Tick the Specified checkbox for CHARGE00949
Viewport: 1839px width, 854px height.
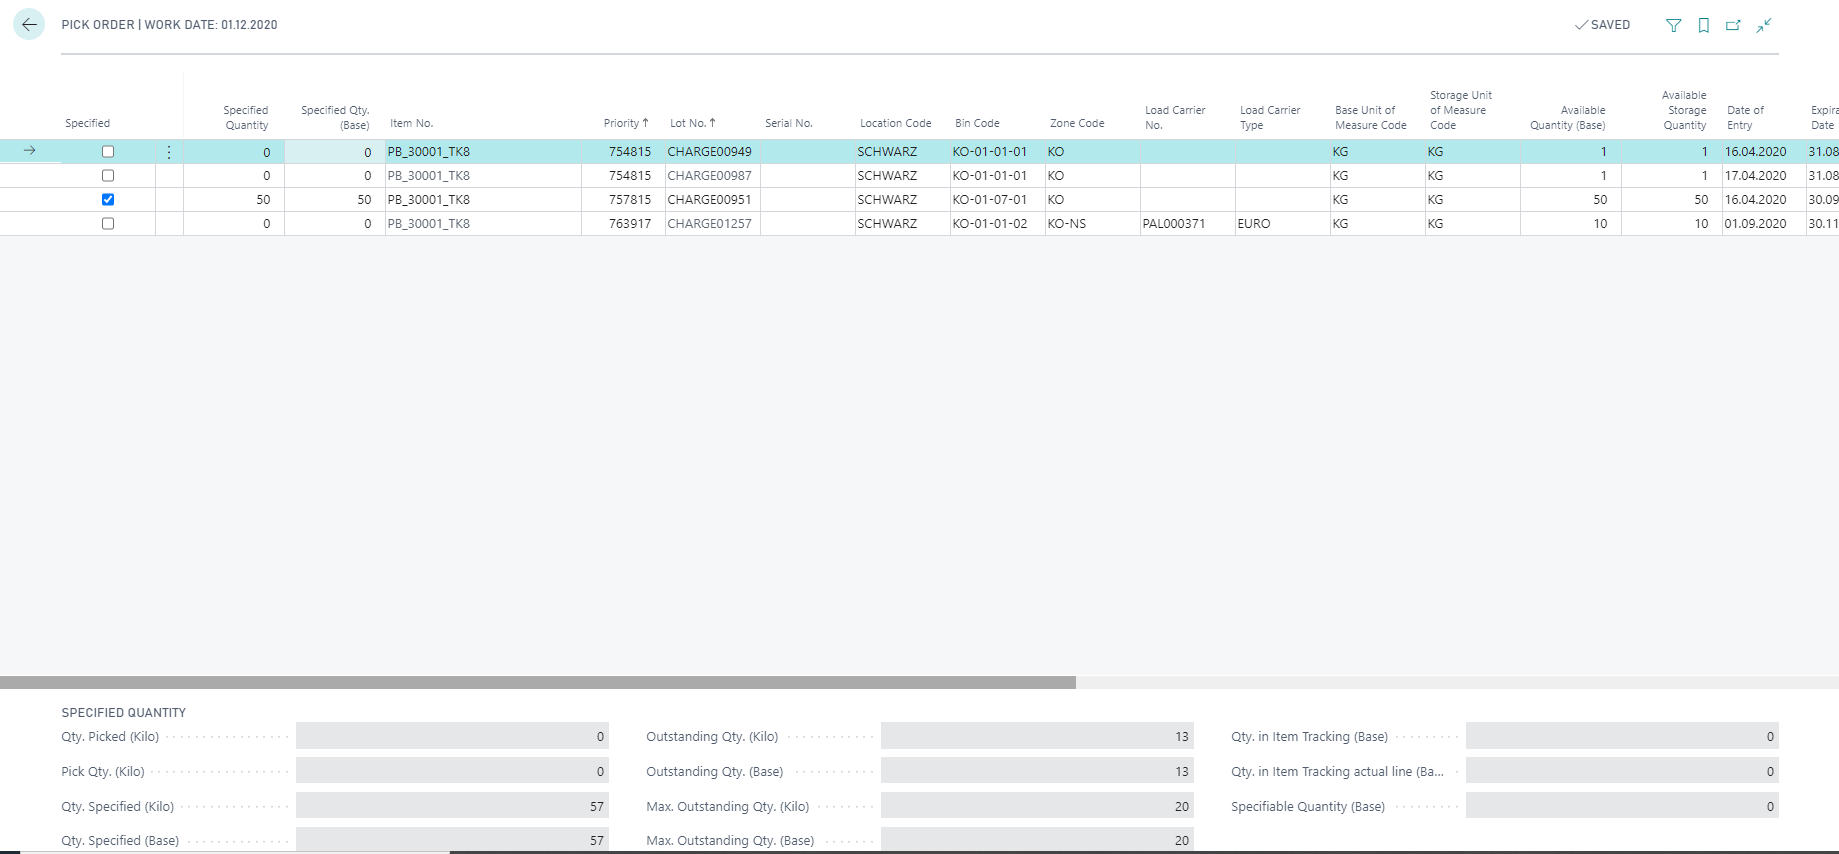click(x=108, y=152)
